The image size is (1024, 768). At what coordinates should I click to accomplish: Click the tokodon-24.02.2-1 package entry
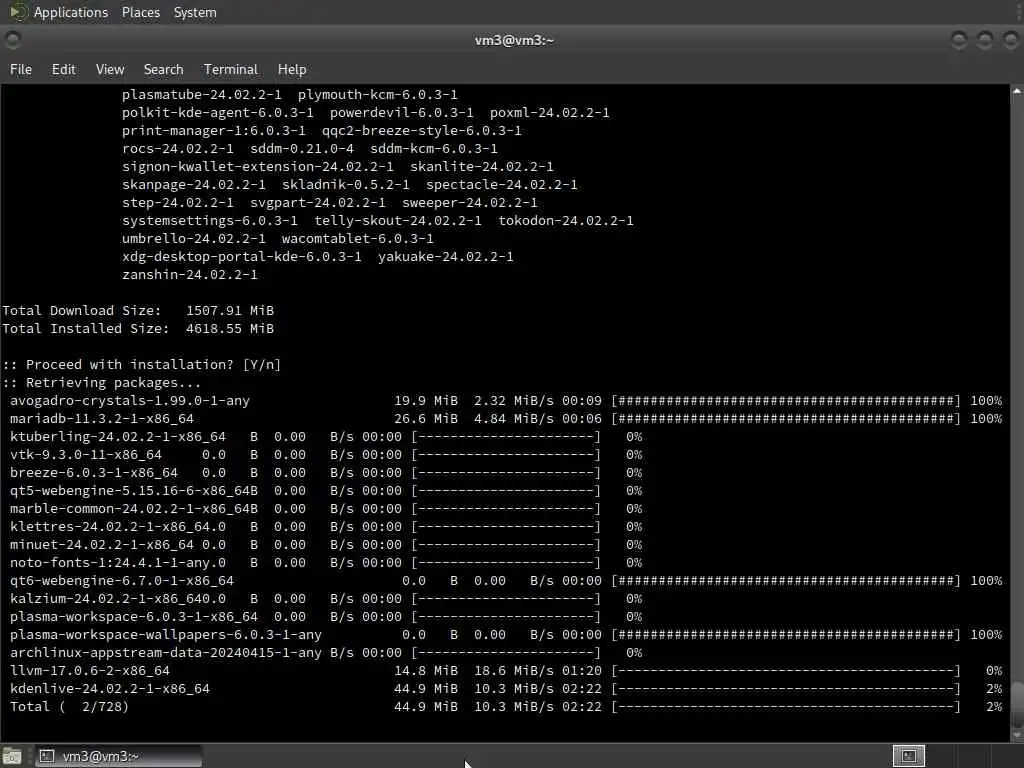(x=566, y=221)
